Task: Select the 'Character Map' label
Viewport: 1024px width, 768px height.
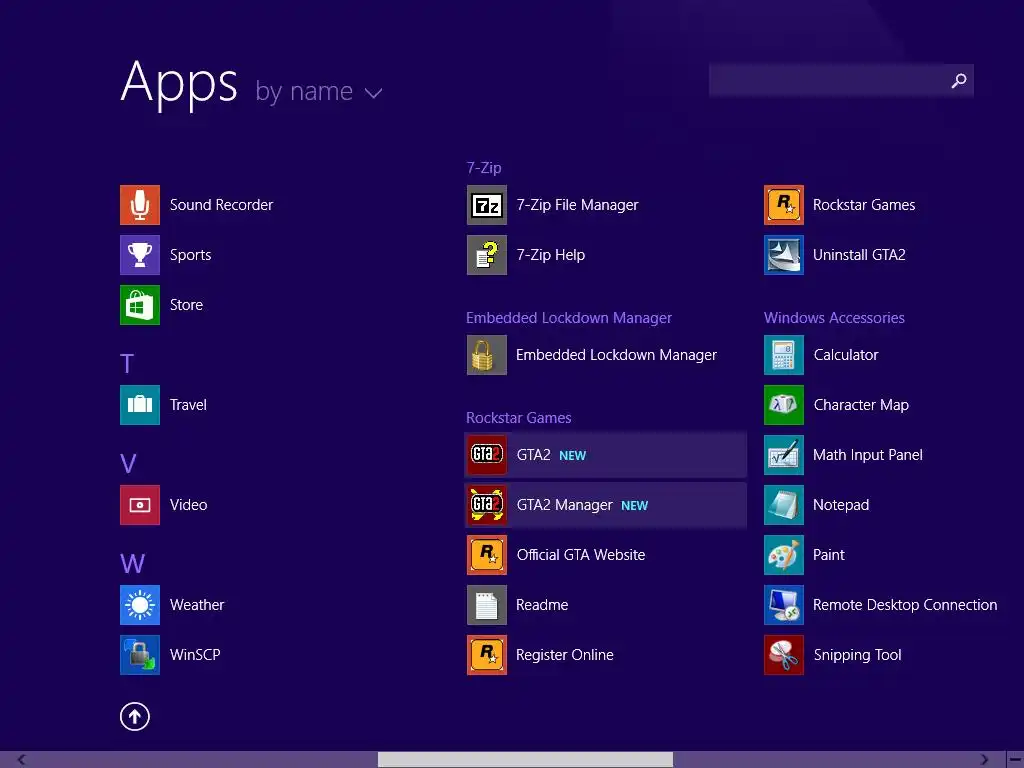Action: pos(861,405)
